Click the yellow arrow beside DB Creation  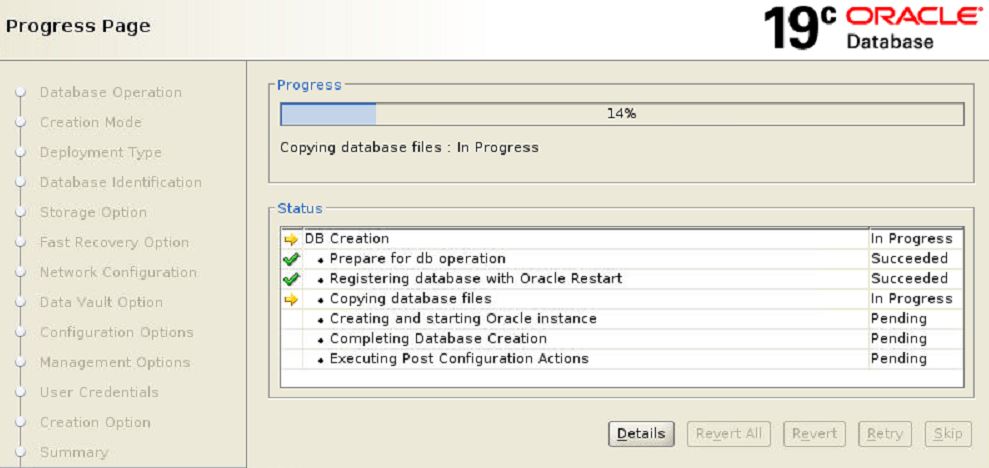click(x=291, y=239)
